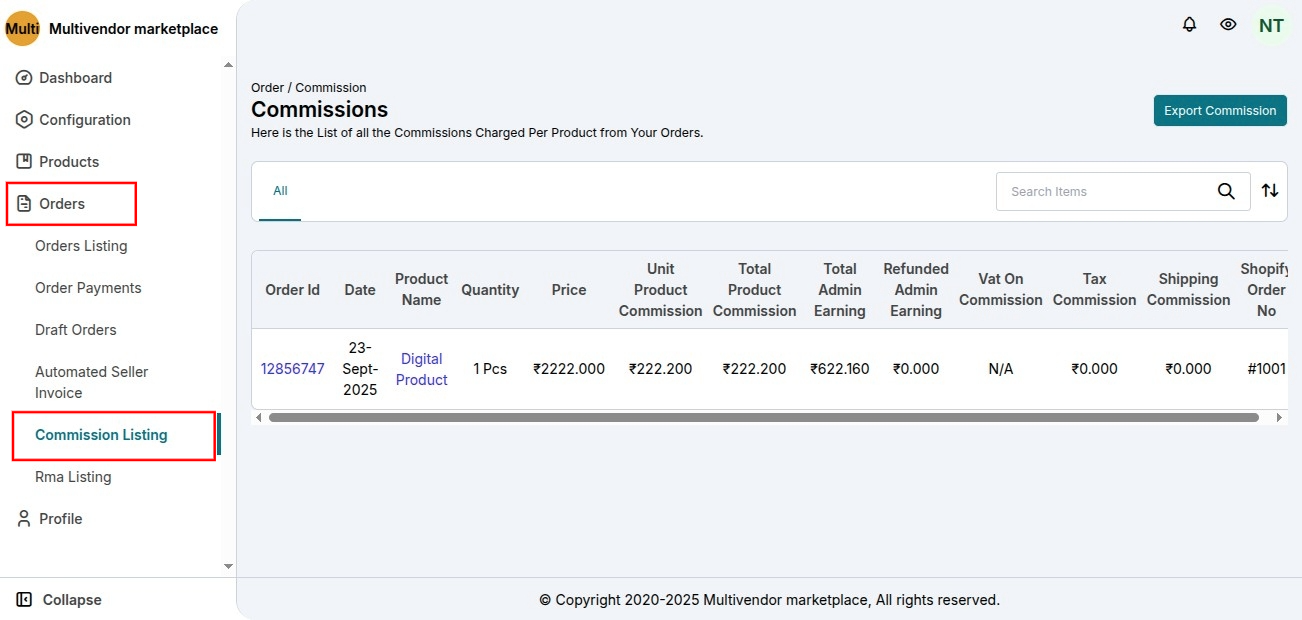The image size is (1302, 620).
Task: Expand the Products sidebar section
Action: (x=68, y=162)
